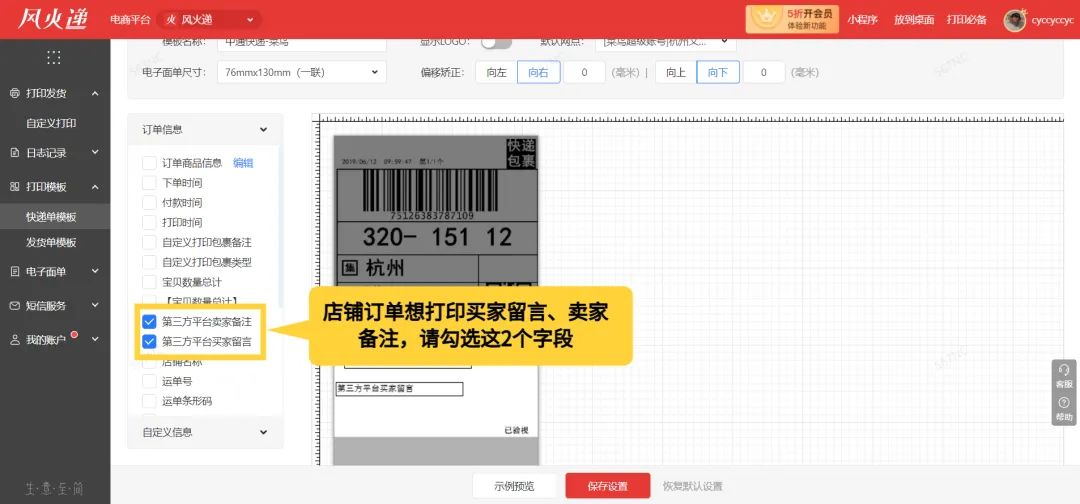Click the 编辑 link beside 订单商品信息
The image size is (1080, 504).
click(x=243, y=163)
